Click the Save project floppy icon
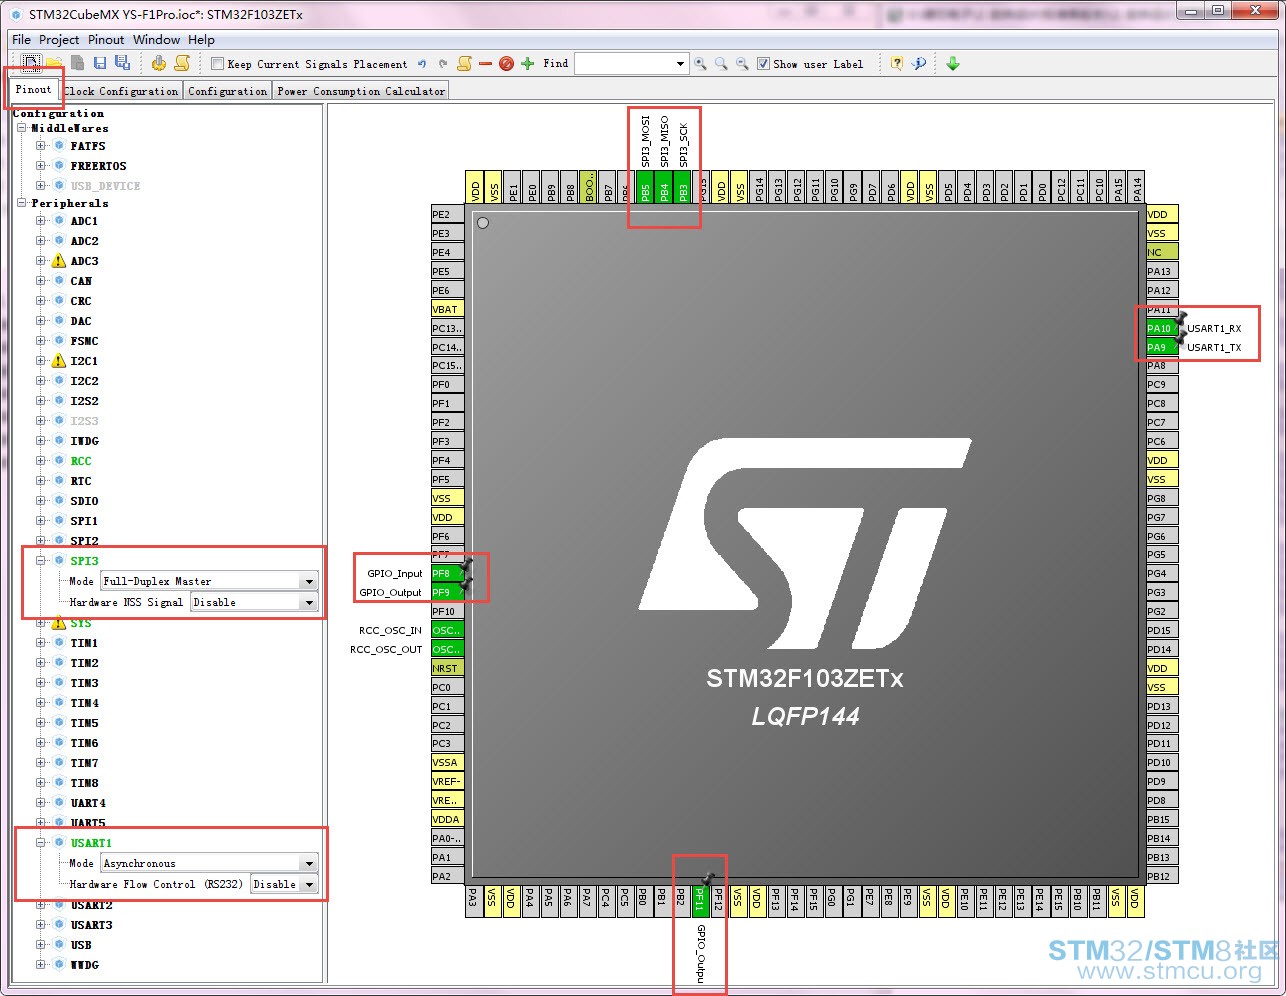1286x996 pixels. tap(100, 63)
